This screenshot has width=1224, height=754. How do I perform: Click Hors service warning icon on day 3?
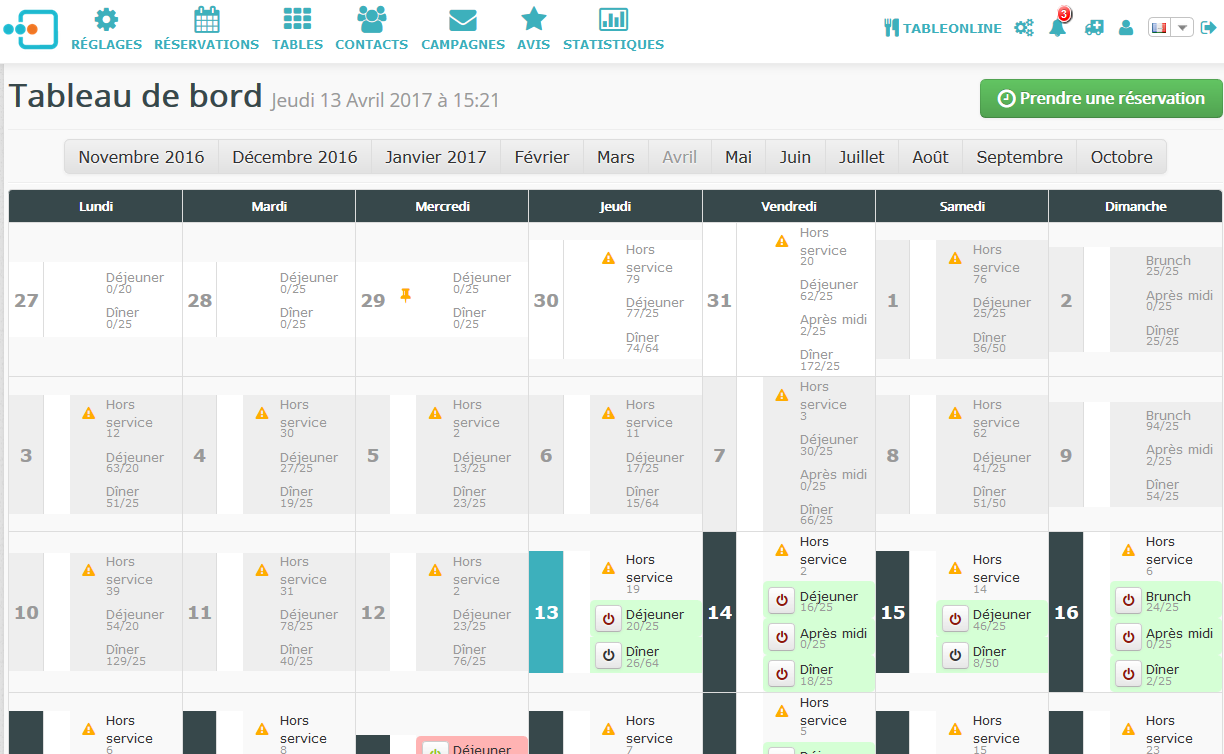click(88, 413)
